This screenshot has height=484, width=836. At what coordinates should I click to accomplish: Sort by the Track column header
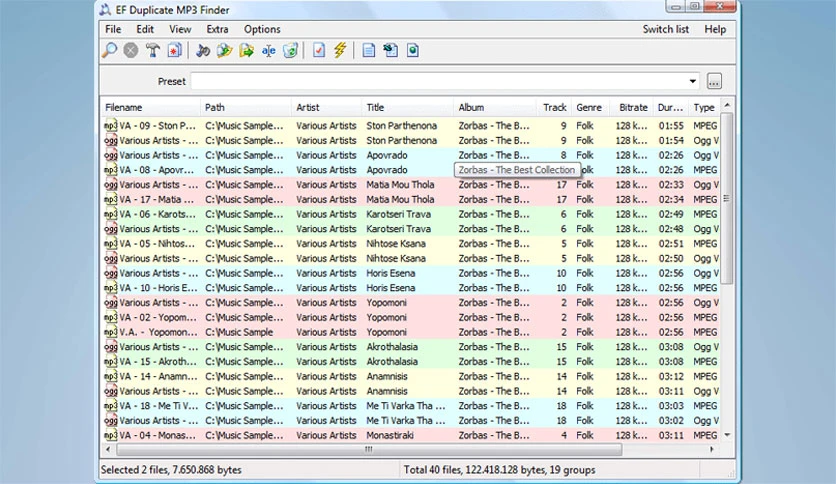tap(552, 107)
